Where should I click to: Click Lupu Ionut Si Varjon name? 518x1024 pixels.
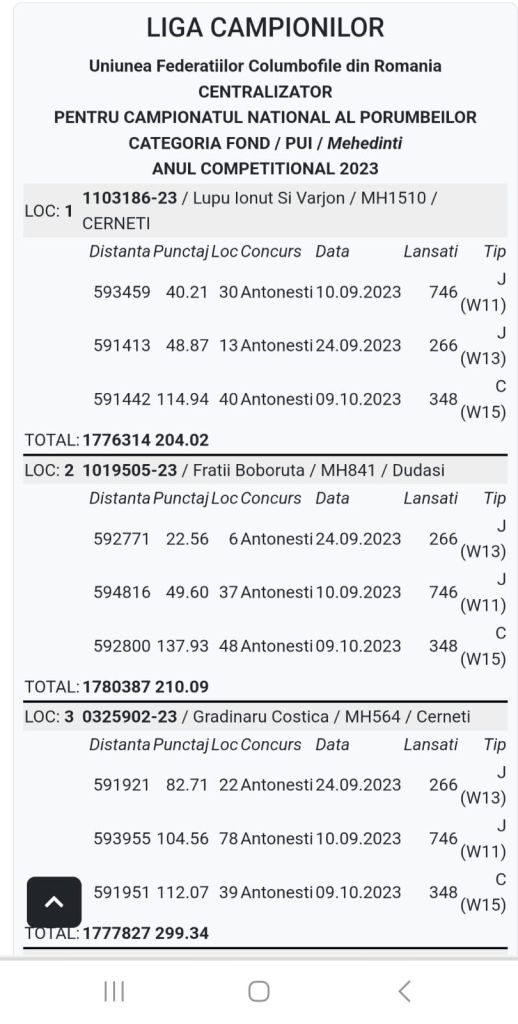[x=268, y=198]
